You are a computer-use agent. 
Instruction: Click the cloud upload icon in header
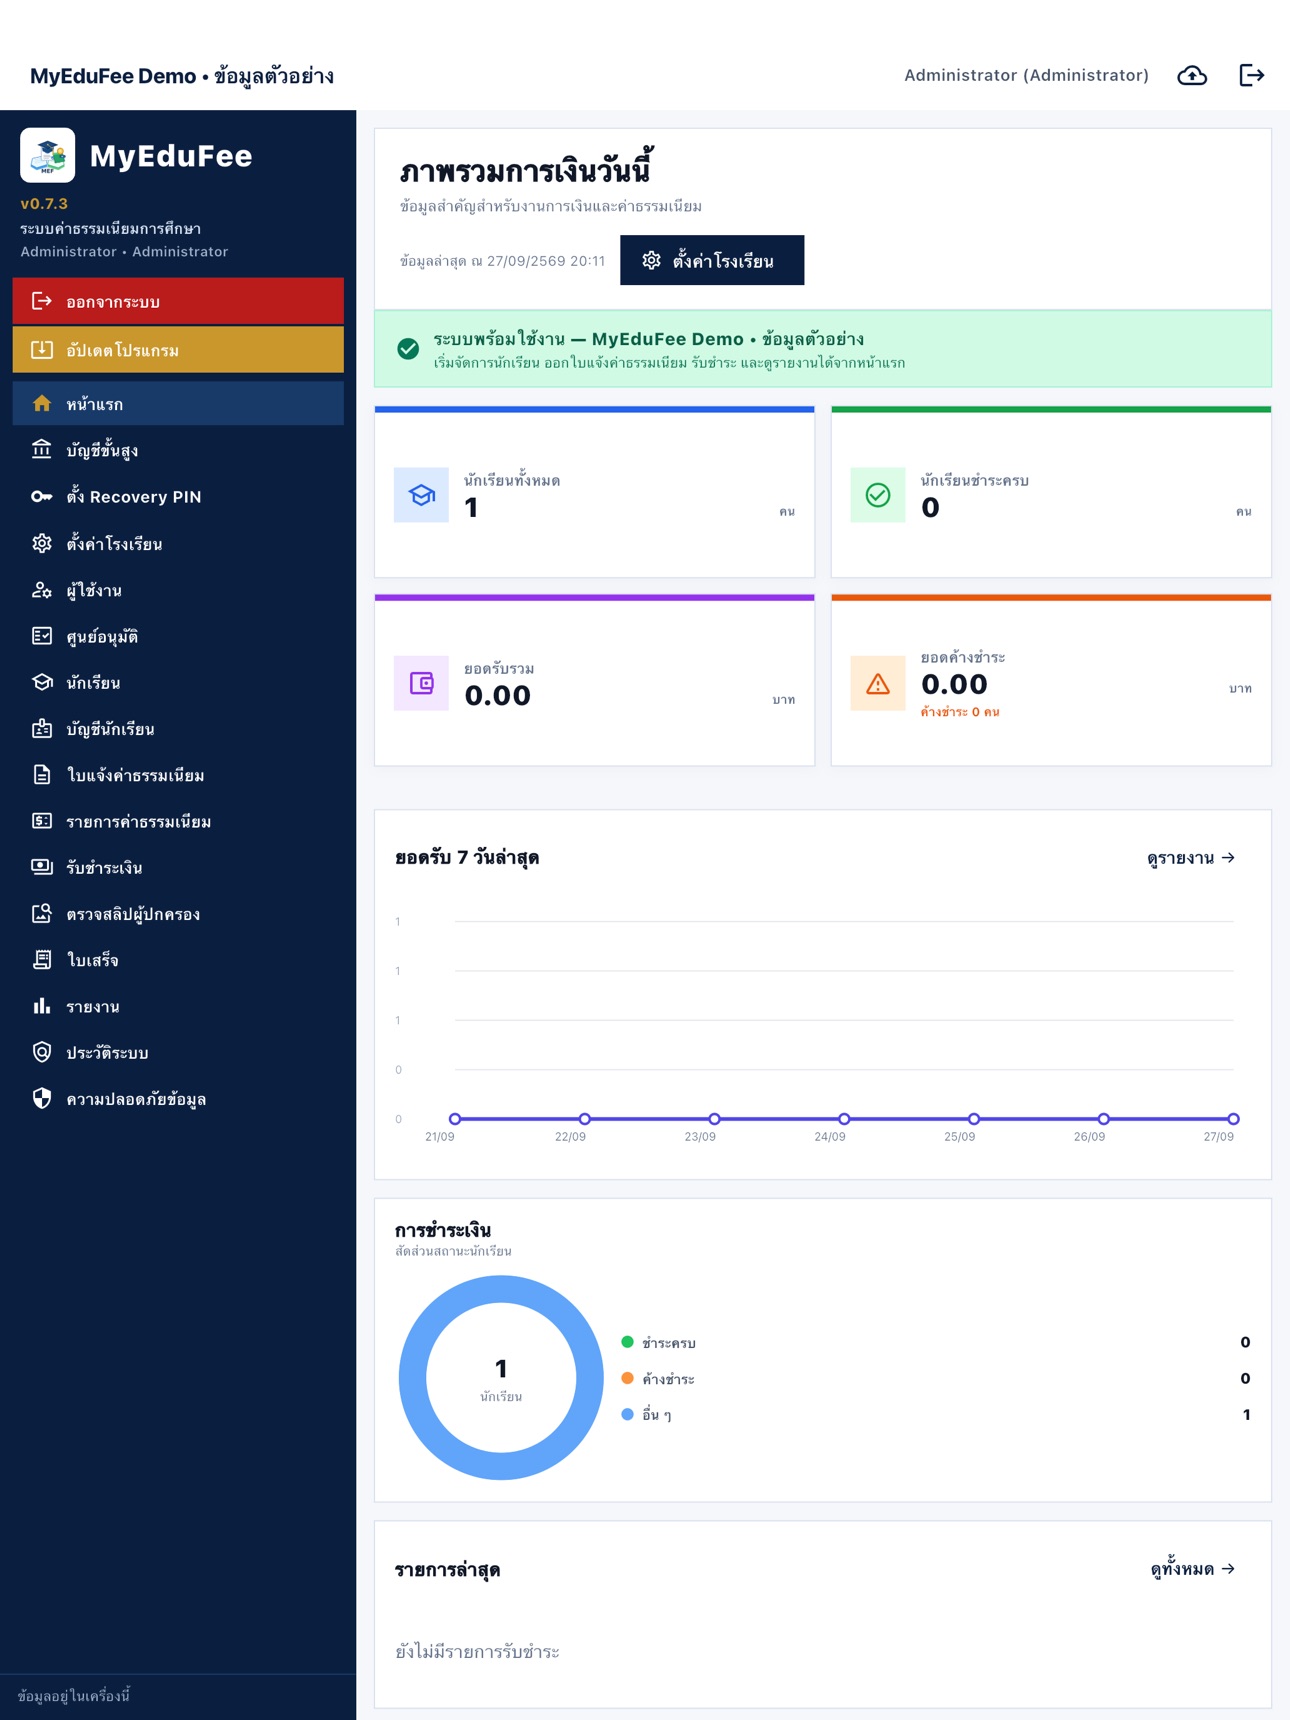pos(1192,75)
